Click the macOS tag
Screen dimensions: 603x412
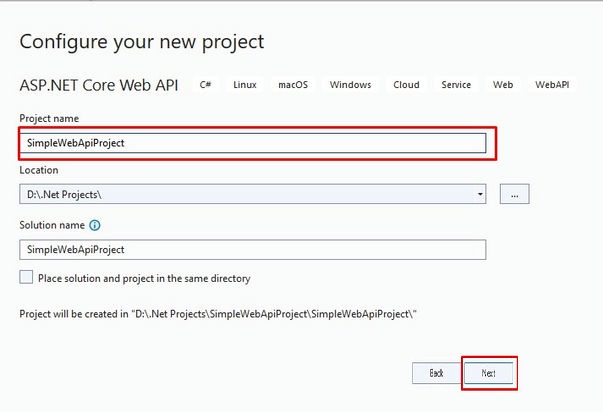click(293, 85)
